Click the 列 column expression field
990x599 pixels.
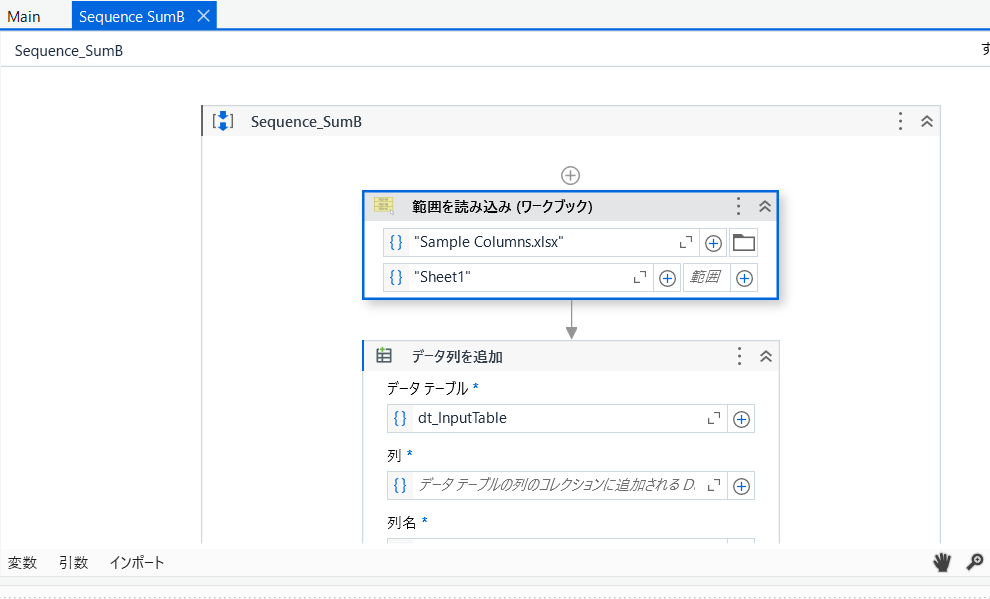(x=557, y=485)
